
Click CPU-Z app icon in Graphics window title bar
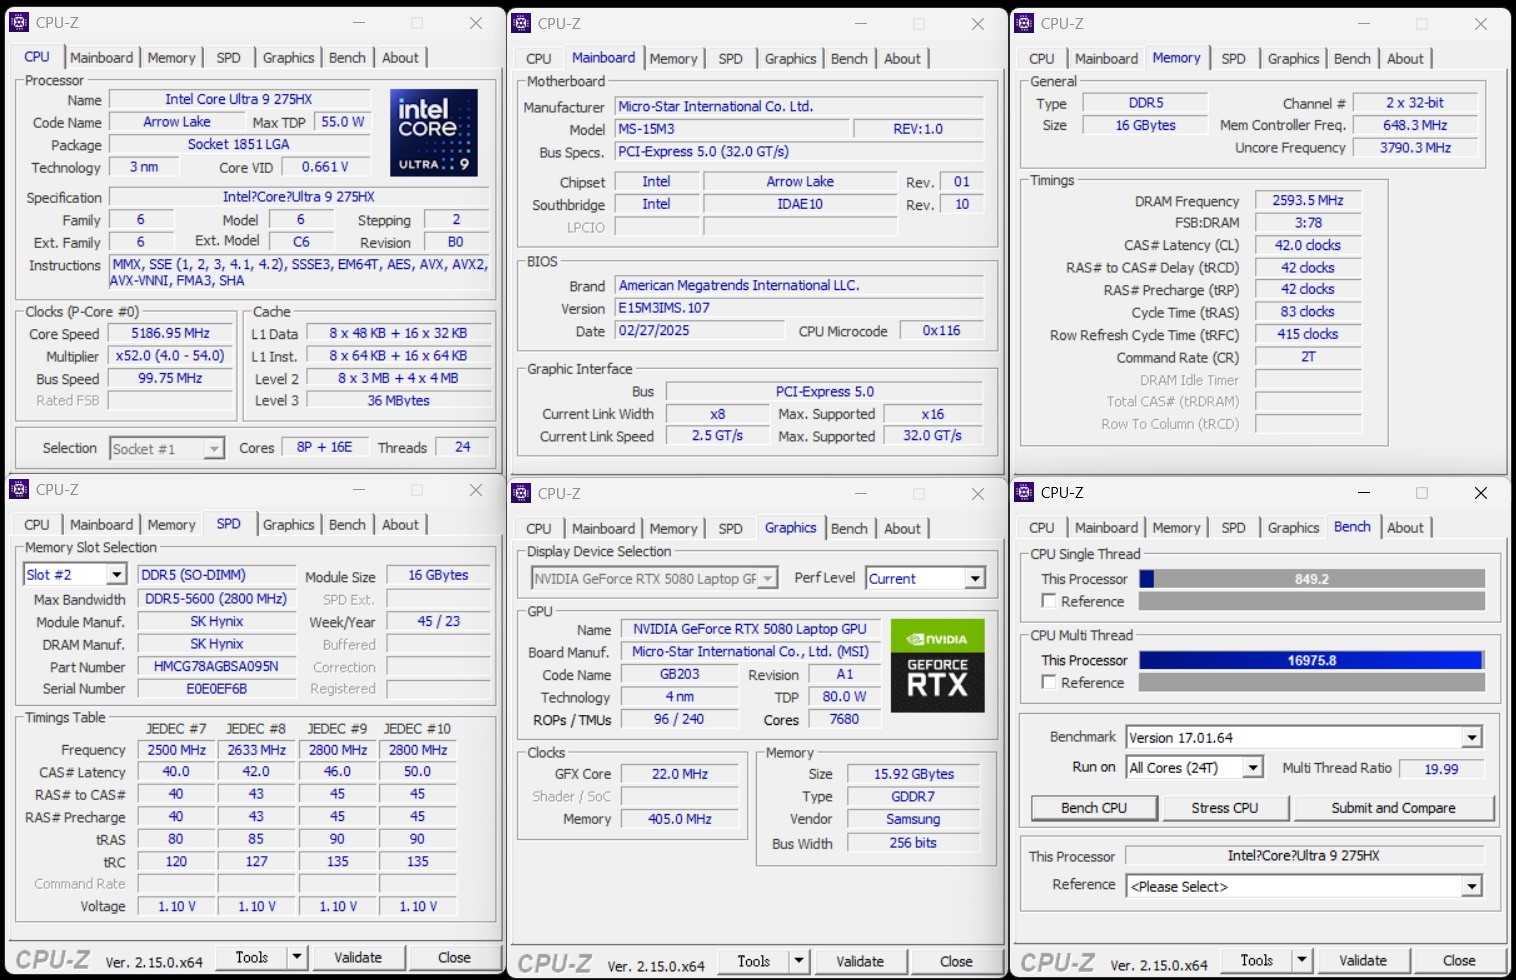click(521, 493)
